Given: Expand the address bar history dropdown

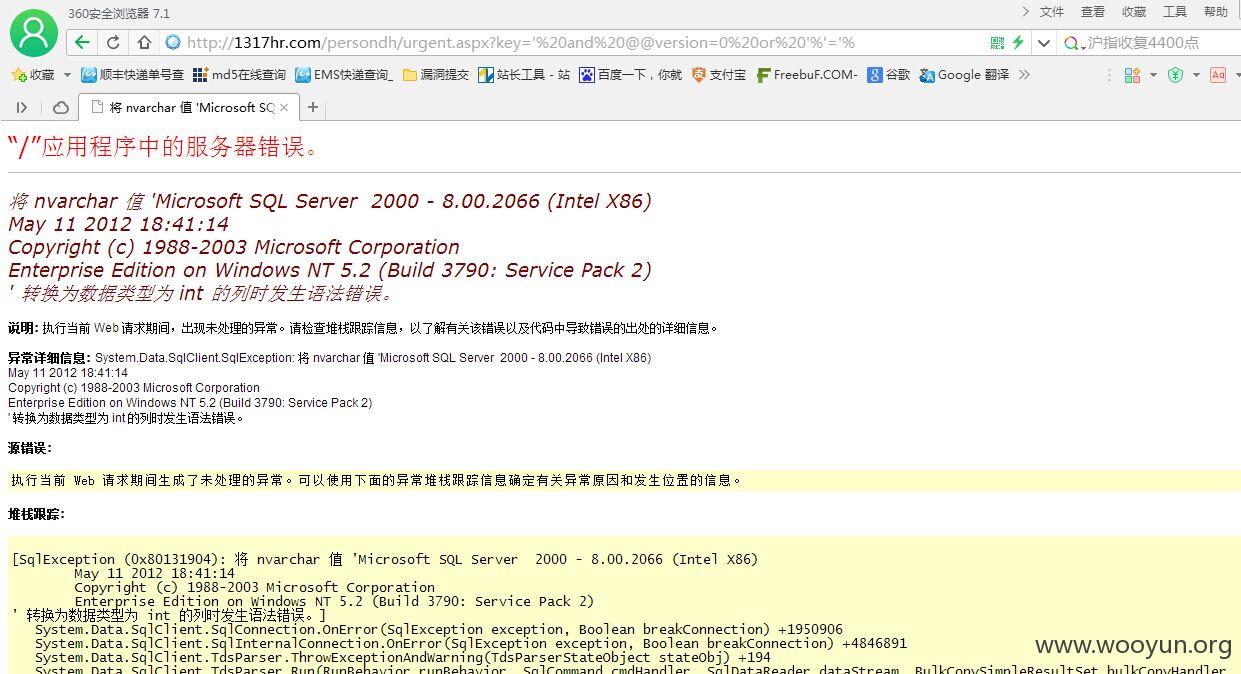Looking at the screenshot, I should click(x=1044, y=43).
